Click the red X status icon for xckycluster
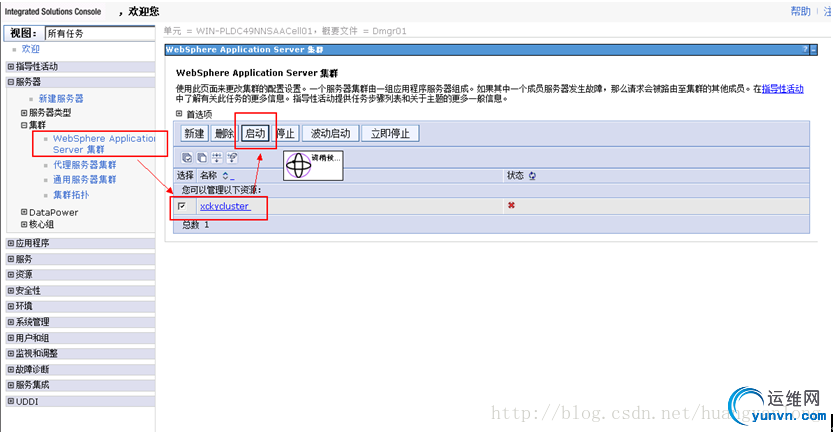The width and height of the screenshot is (833, 433). coord(511,205)
